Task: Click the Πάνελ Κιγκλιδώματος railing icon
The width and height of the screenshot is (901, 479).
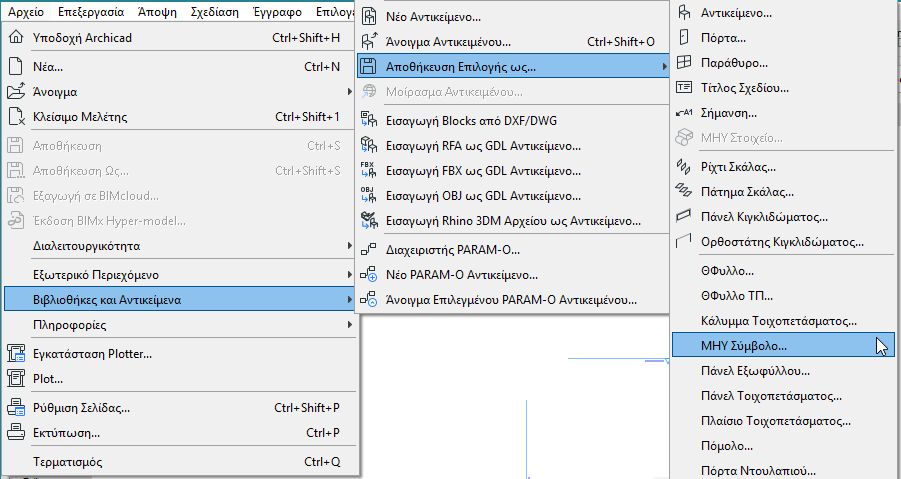Action: 684,217
